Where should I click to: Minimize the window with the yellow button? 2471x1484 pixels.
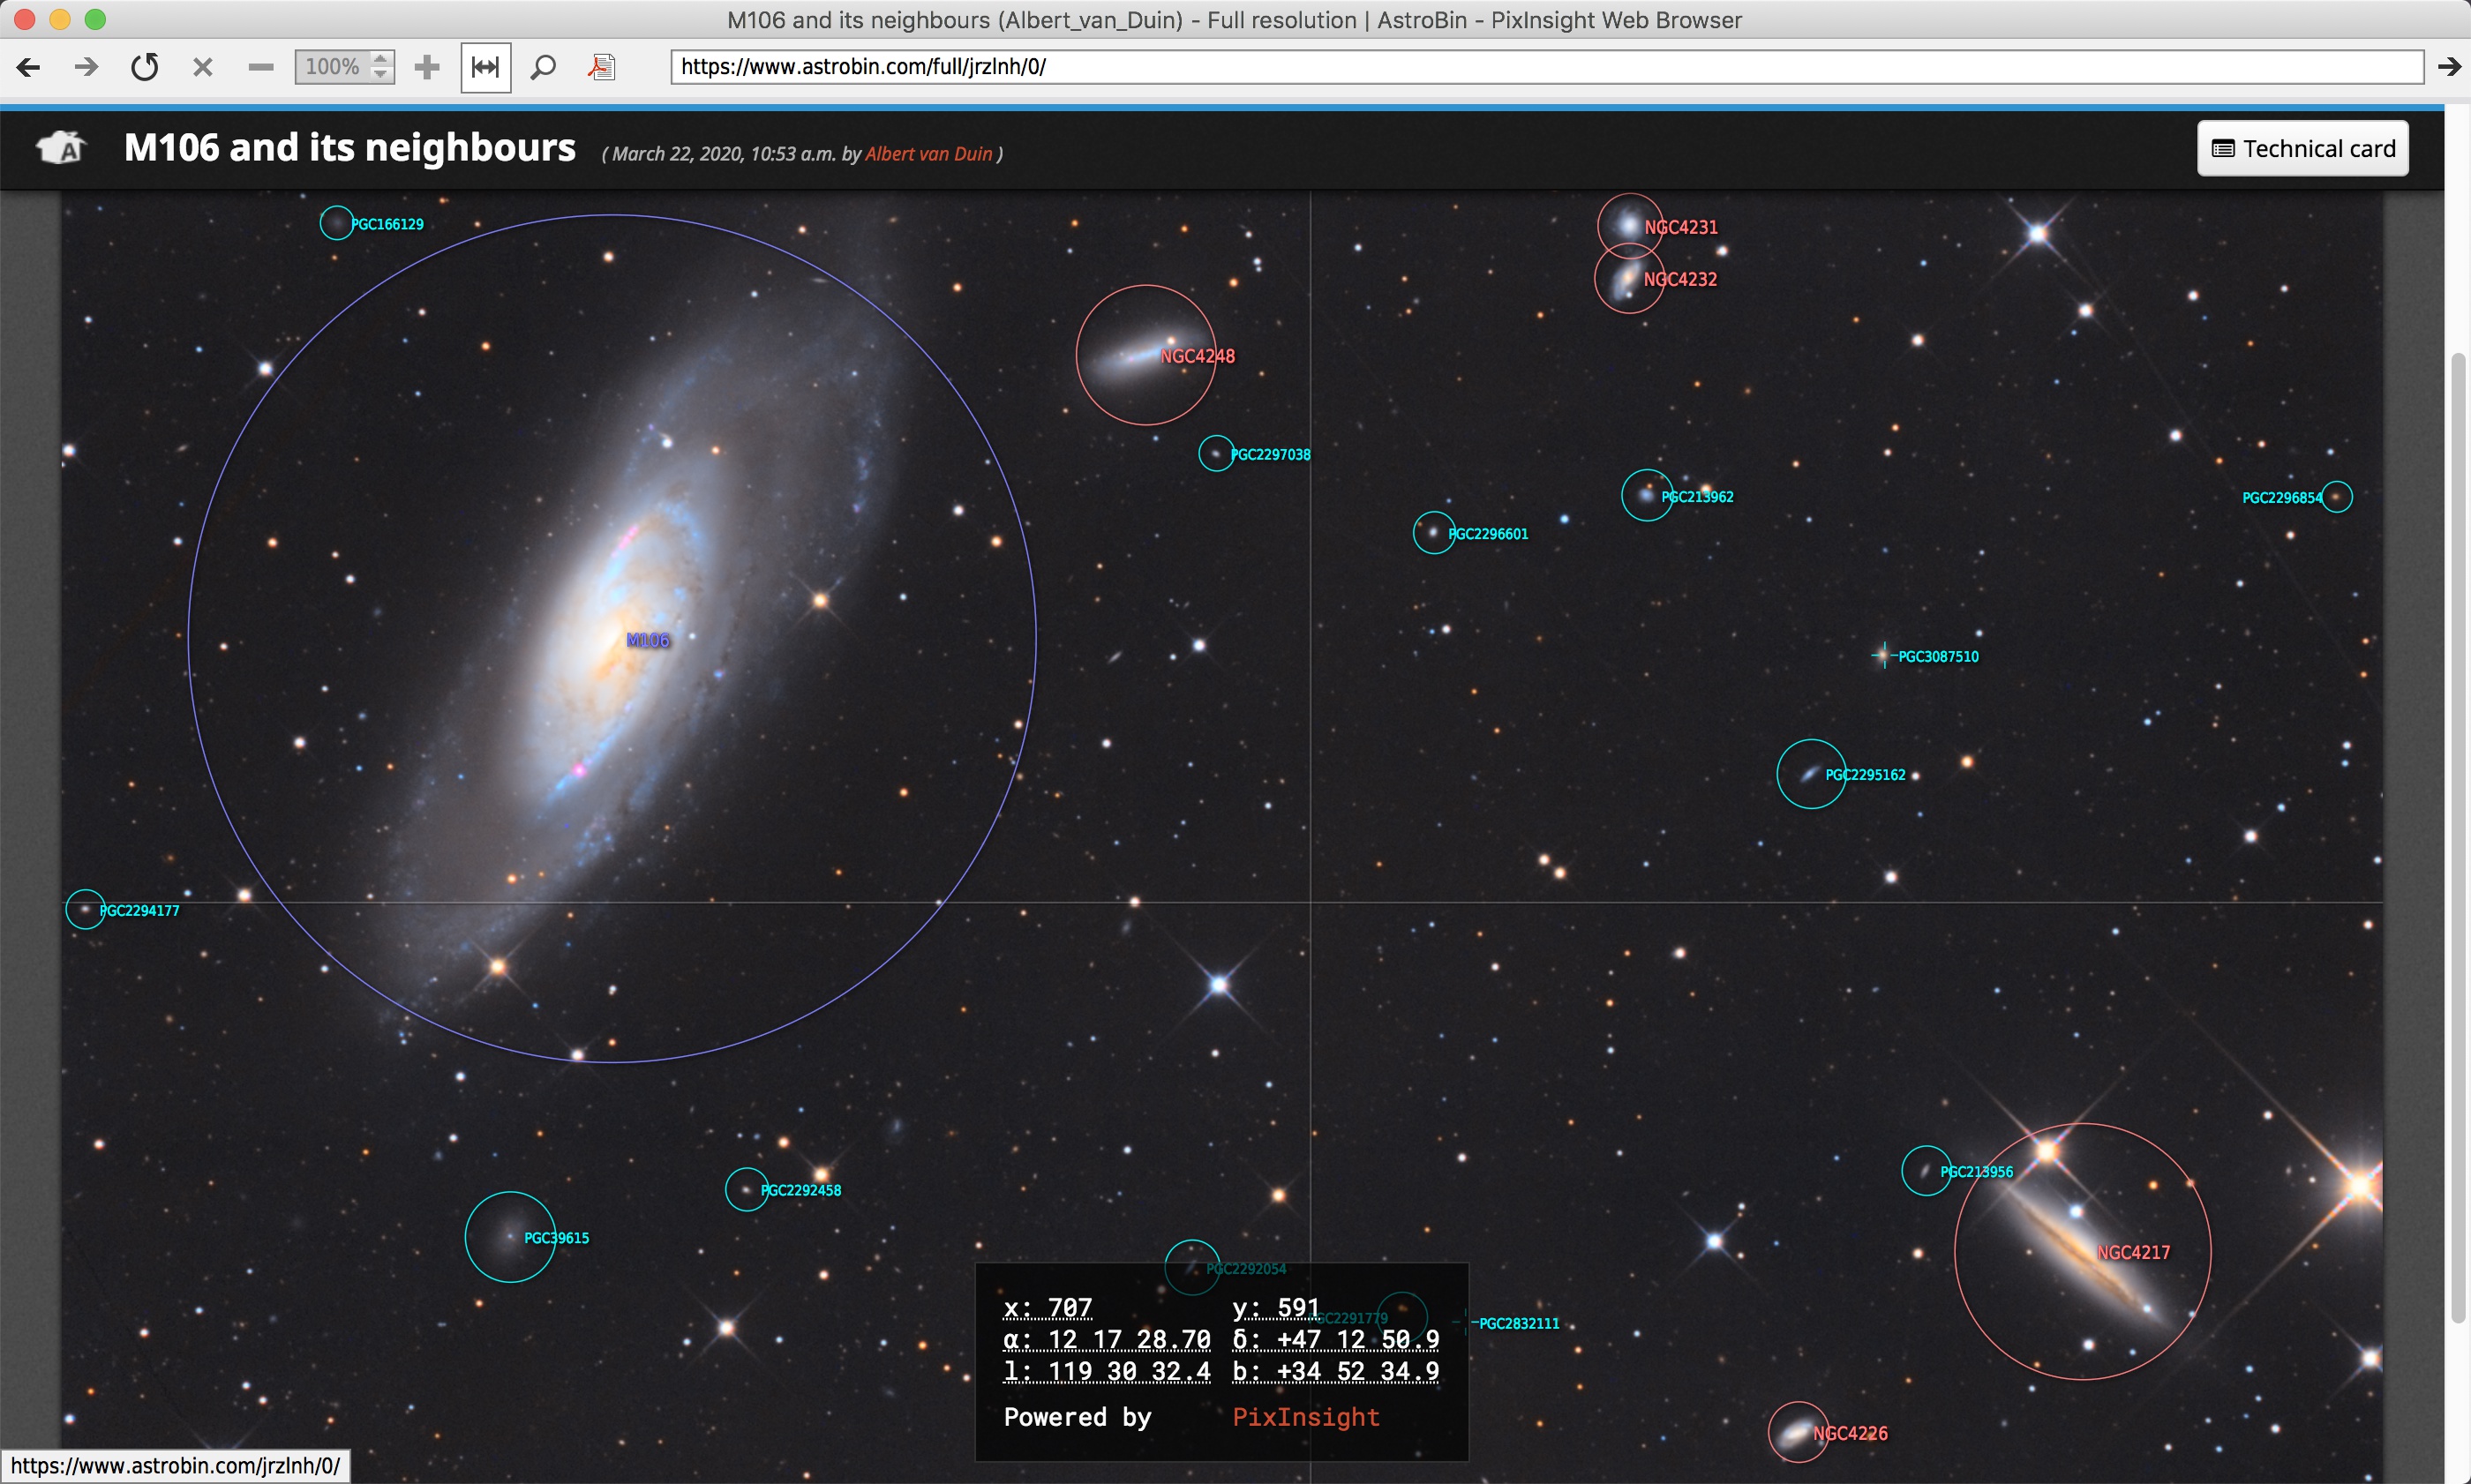(60, 19)
